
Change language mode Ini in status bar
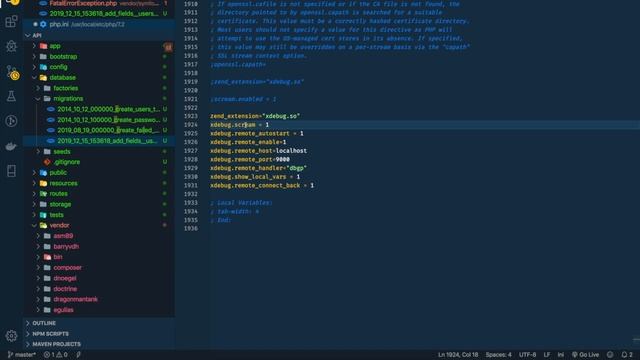(561, 355)
